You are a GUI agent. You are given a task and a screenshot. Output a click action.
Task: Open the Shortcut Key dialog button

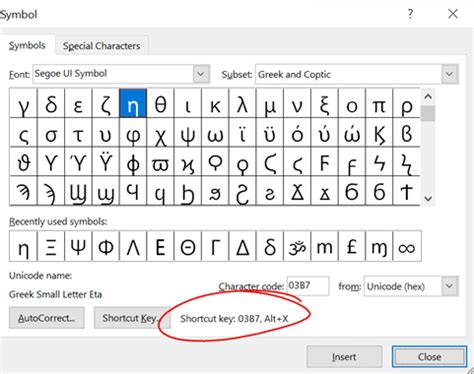click(x=131, y=318)
